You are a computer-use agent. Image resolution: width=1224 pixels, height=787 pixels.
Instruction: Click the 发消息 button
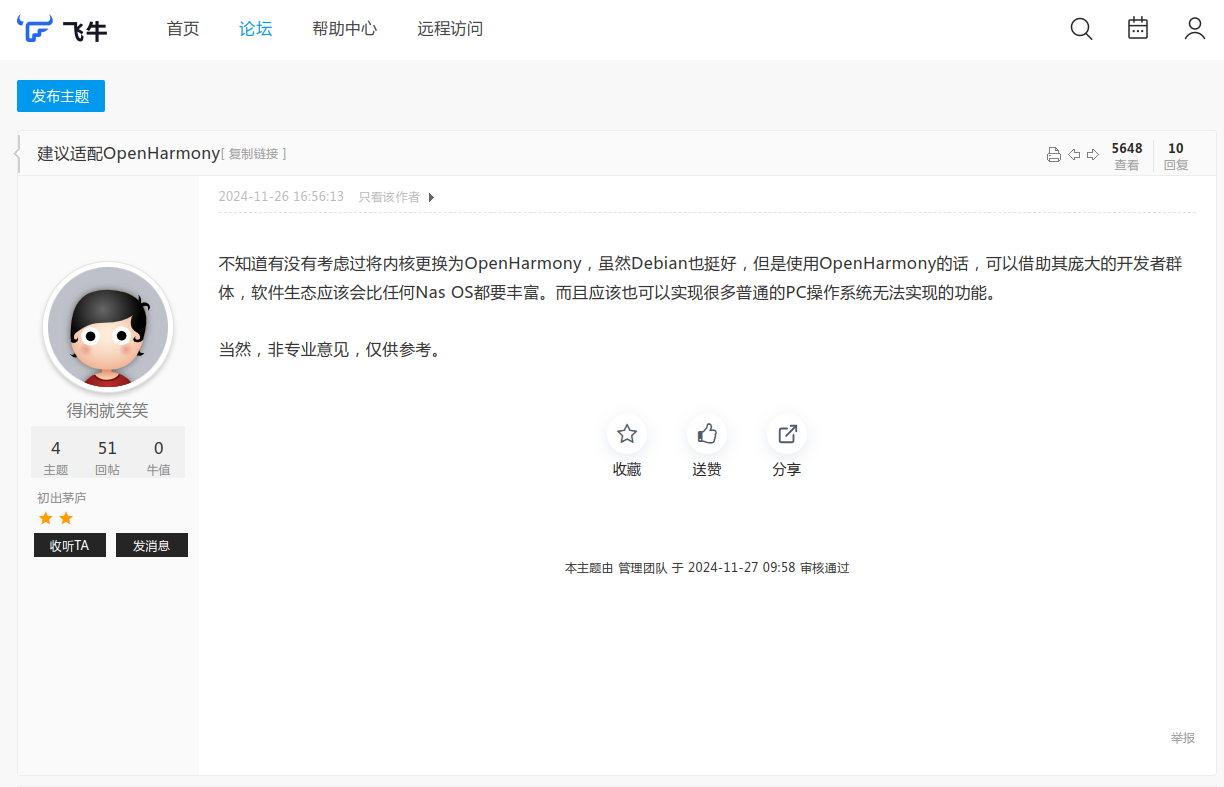point(152,545)
